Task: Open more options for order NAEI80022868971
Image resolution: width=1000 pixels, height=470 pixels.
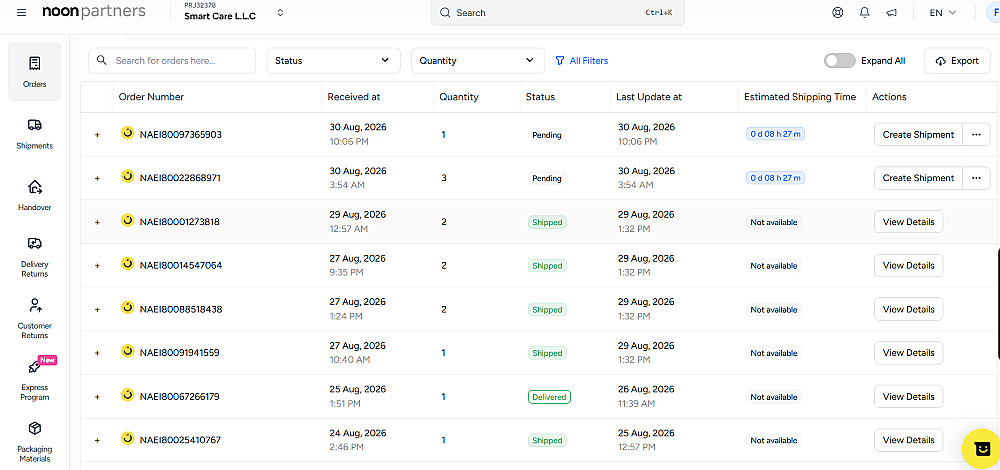Action: coord(976,178)
